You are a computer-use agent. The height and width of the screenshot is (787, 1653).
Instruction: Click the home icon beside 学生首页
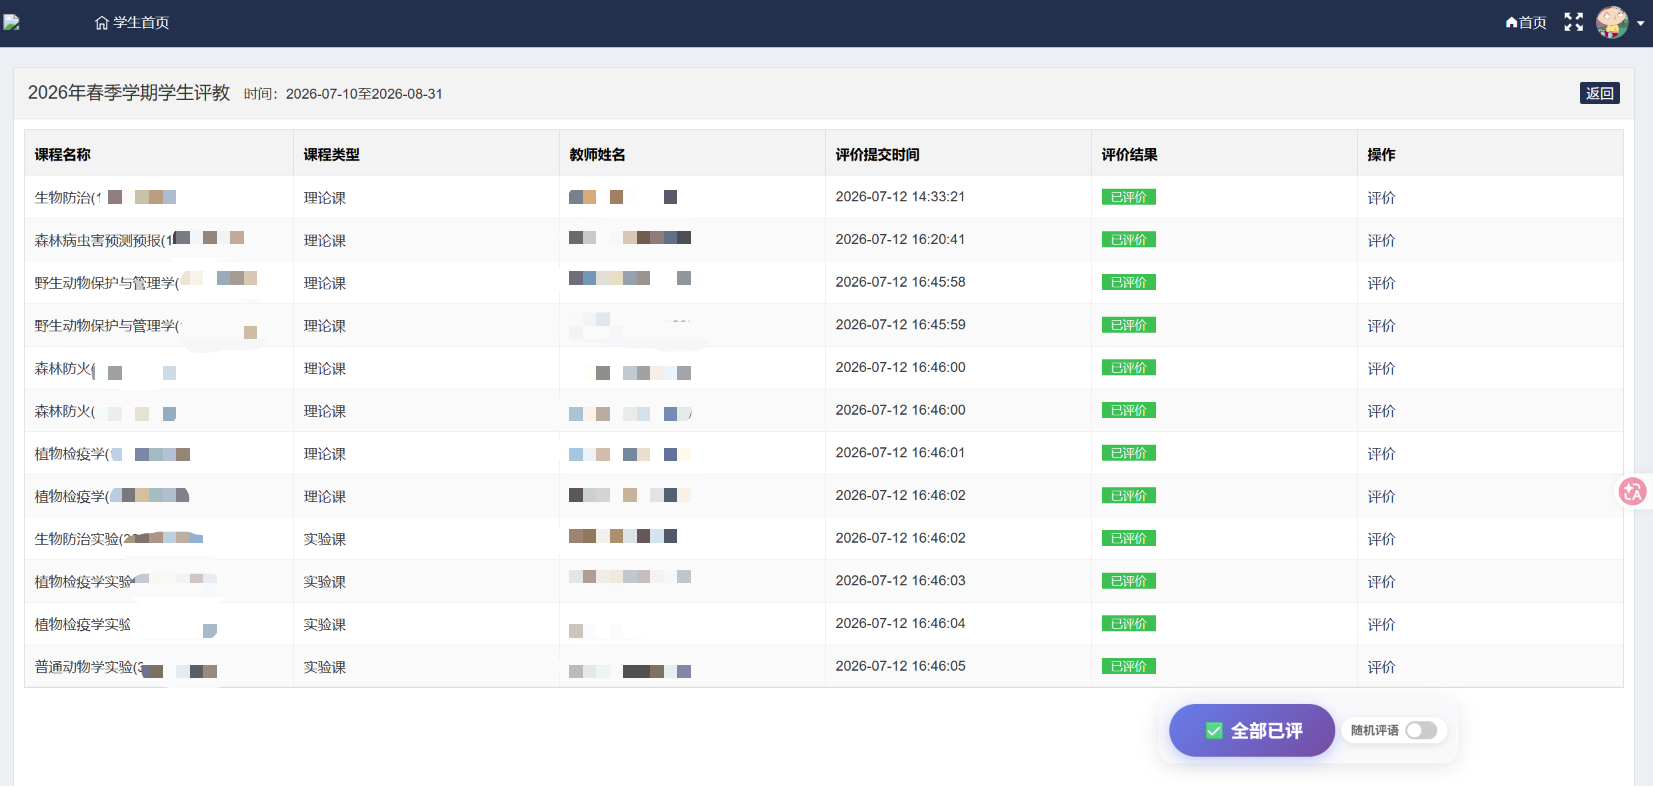tap(101, 23)
